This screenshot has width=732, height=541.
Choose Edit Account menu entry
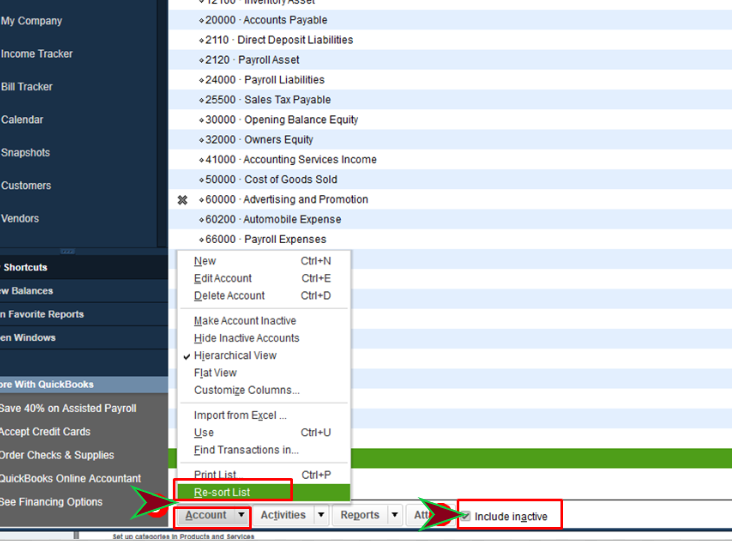(x=264, y=278)
